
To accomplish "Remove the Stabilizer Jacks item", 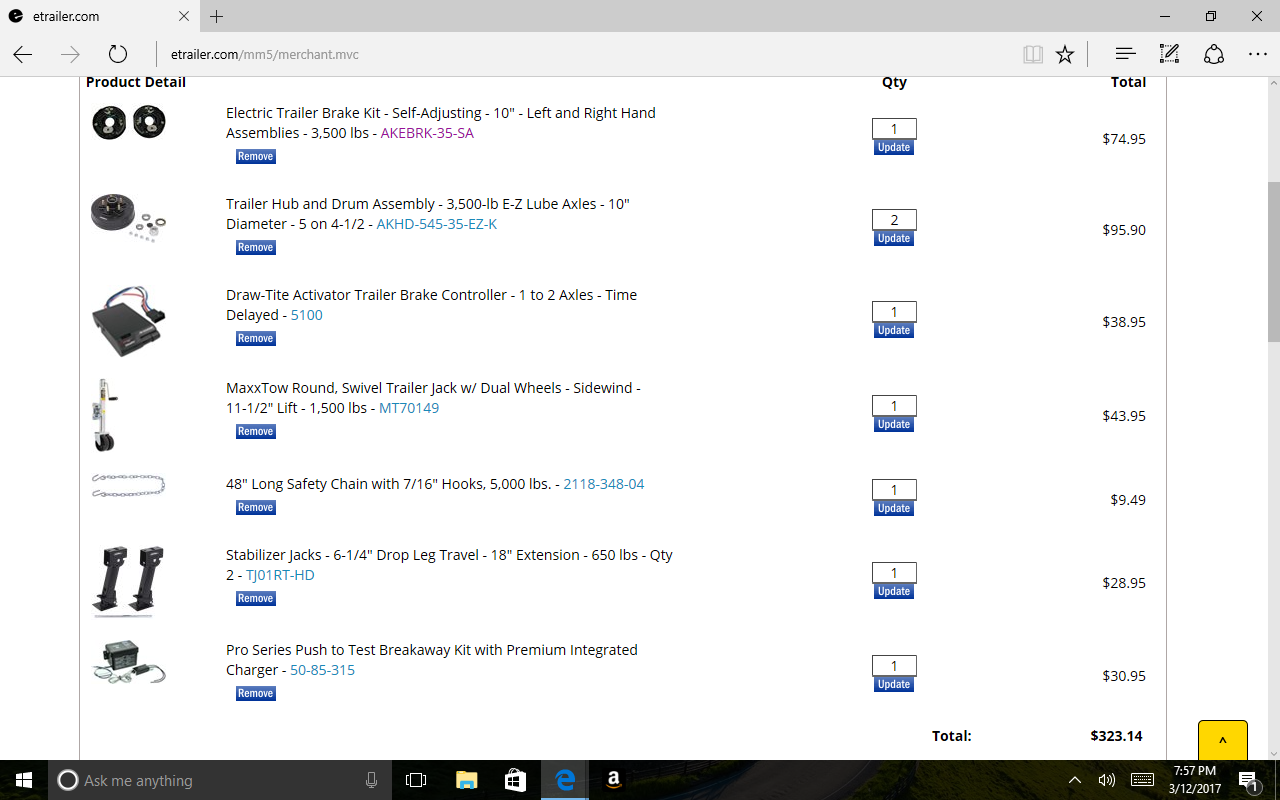I will (x=255, y=598).
